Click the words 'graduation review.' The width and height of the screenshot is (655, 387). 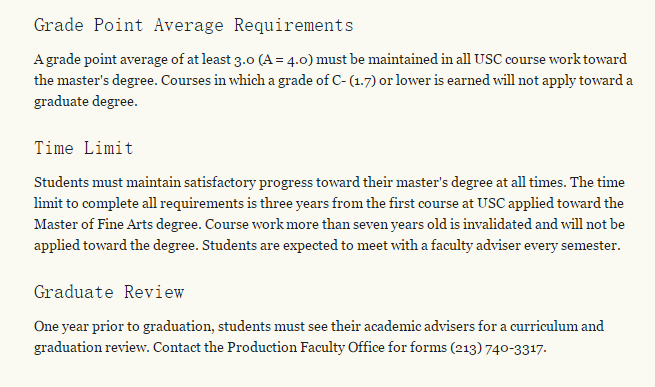[91, 348]
